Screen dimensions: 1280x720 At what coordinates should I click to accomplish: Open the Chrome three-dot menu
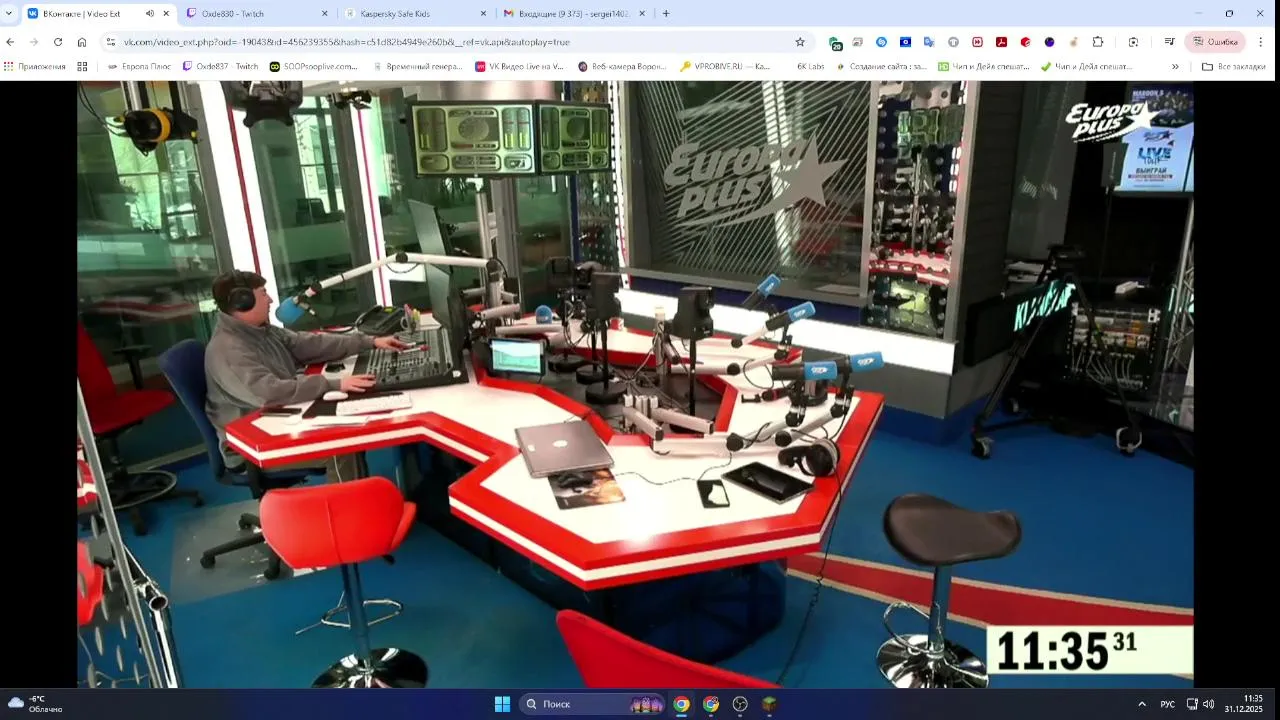click(x=1261, y=42)
